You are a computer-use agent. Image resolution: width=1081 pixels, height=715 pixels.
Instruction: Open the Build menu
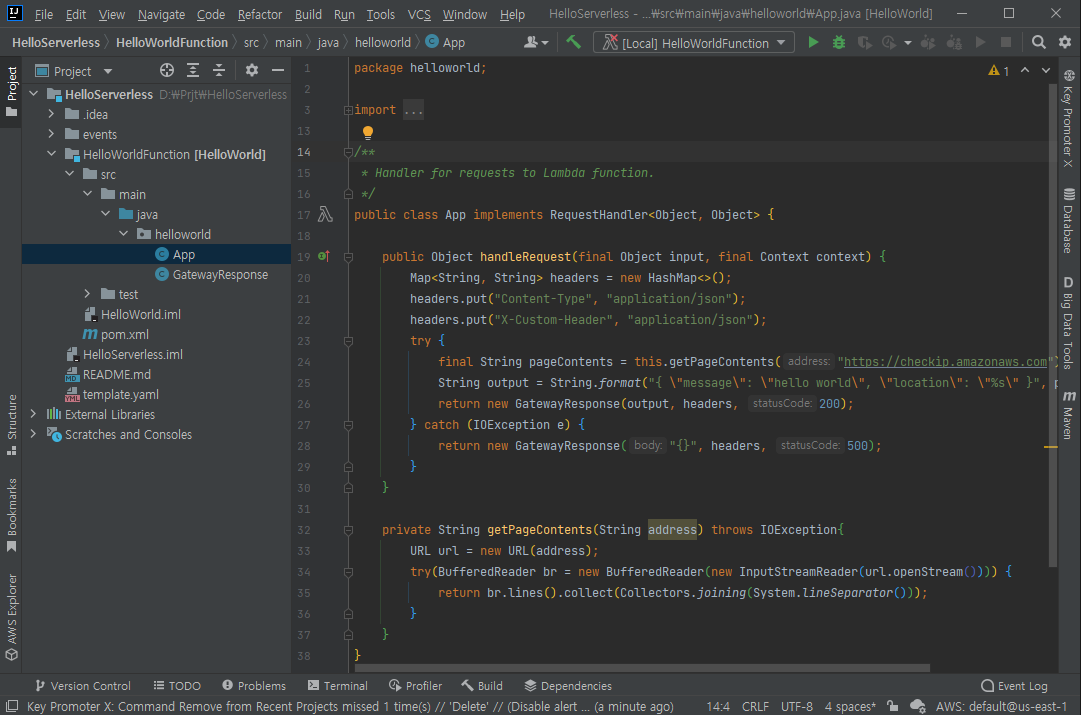308,14
